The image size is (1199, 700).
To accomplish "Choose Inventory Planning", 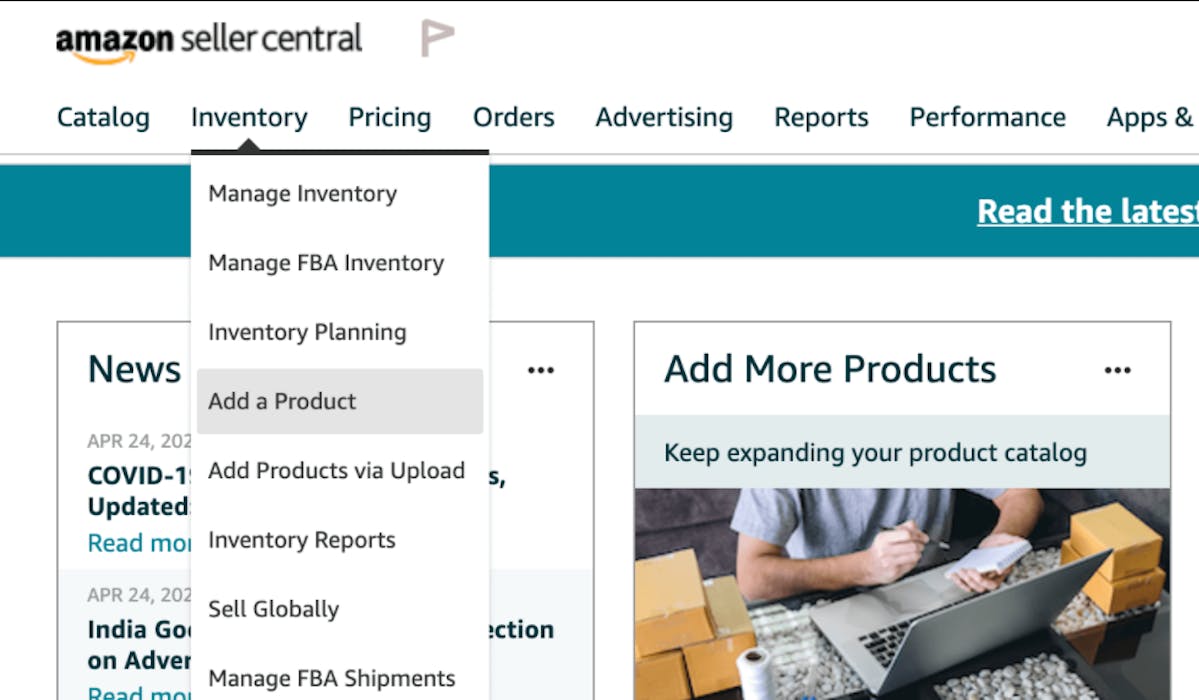I will pyautogui.click(x=340, y=332).
